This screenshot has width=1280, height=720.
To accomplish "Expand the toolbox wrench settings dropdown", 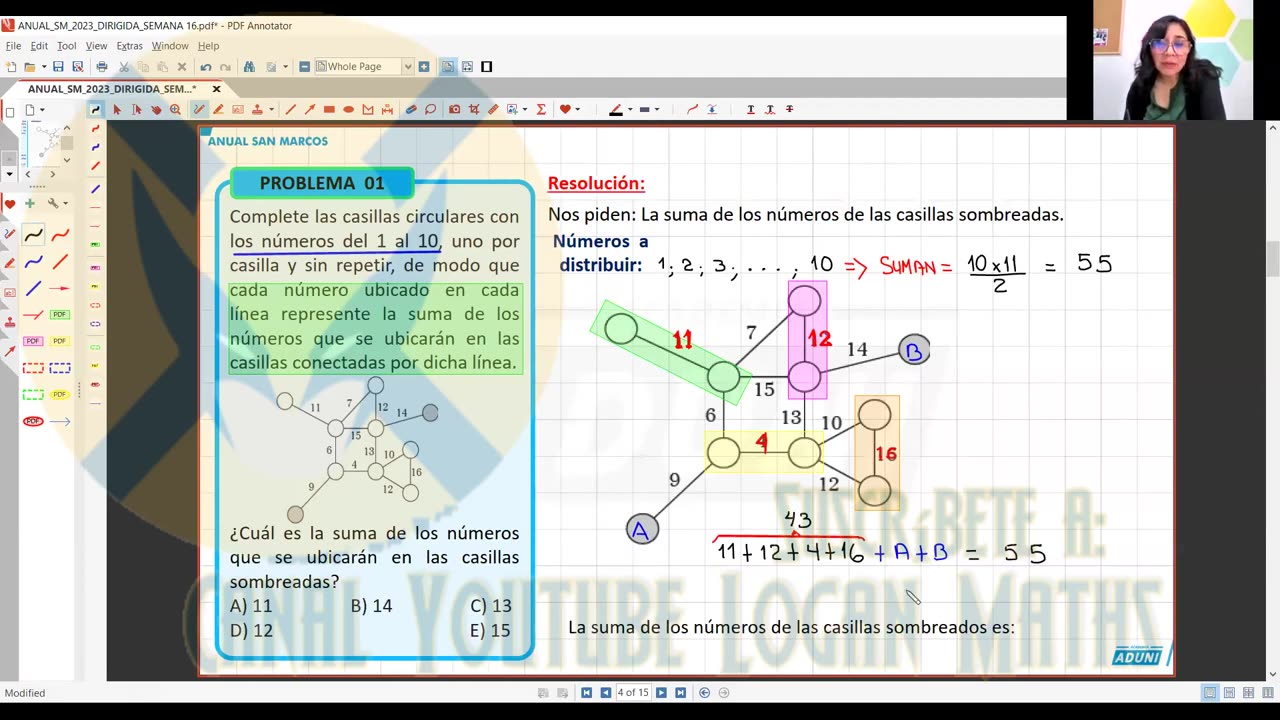I will (67, 204).
